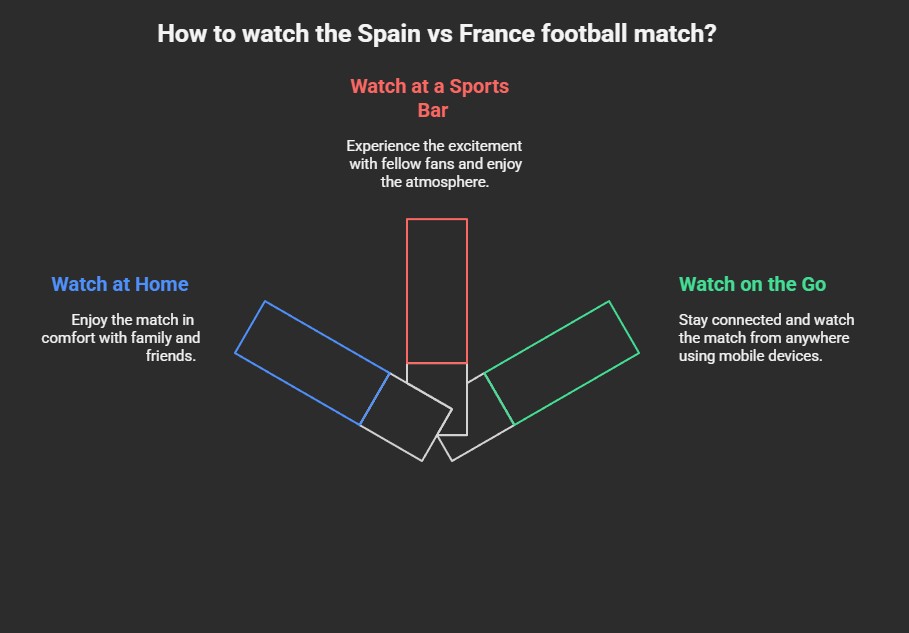Click the word 'Spain' in the title
909x633 pixels.
click(388, 34)
